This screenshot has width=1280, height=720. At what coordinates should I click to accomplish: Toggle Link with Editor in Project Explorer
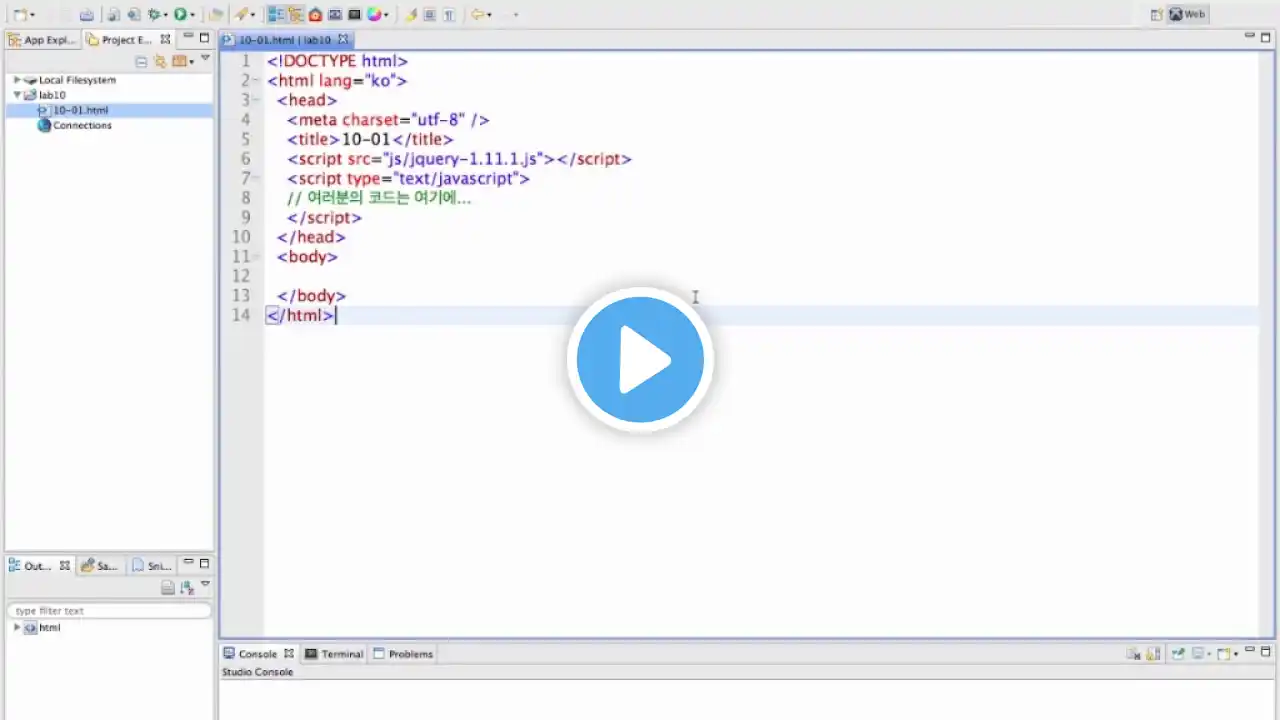160,61
